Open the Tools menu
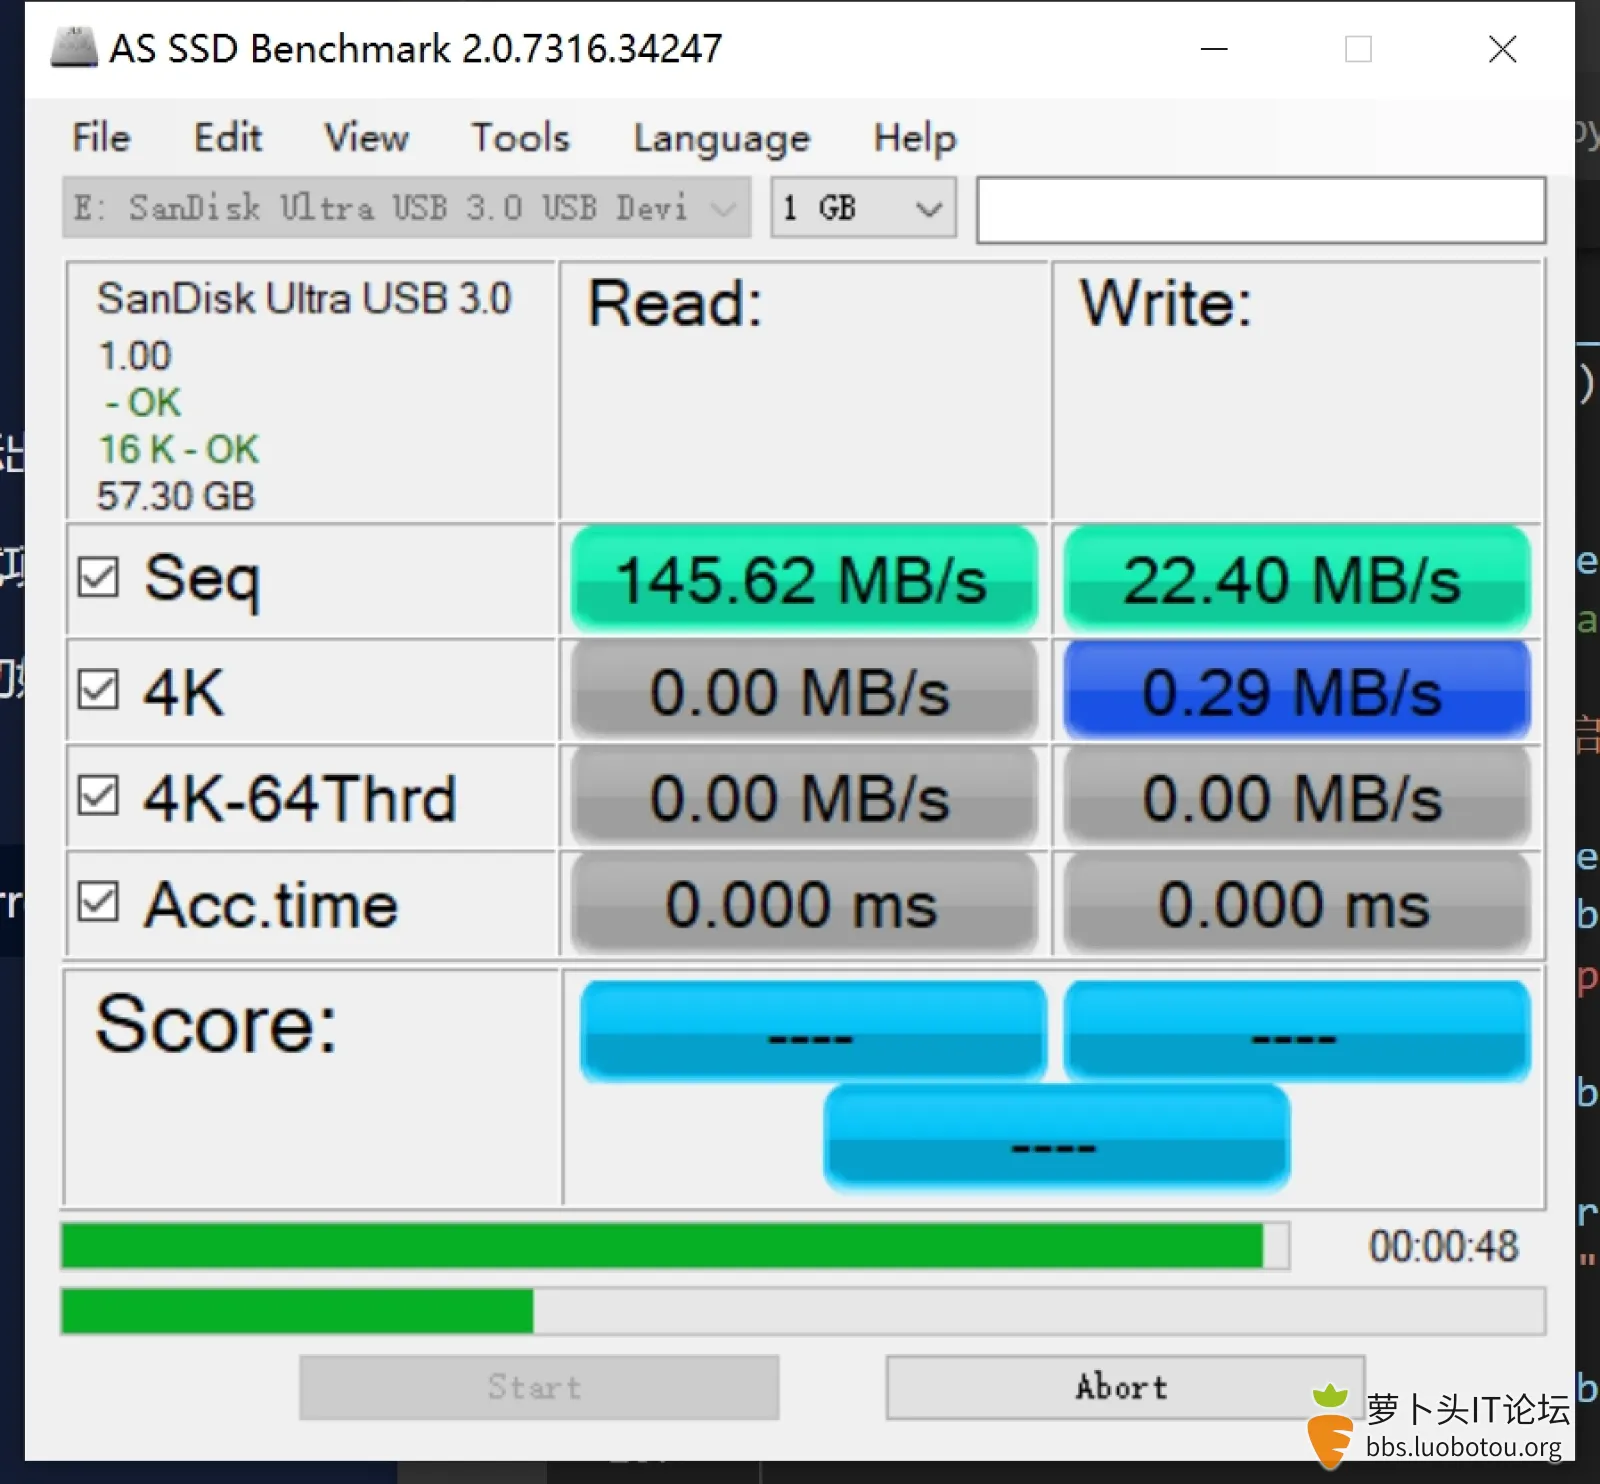This screenshot has width=1600, height=1484. tap(520, 138)
